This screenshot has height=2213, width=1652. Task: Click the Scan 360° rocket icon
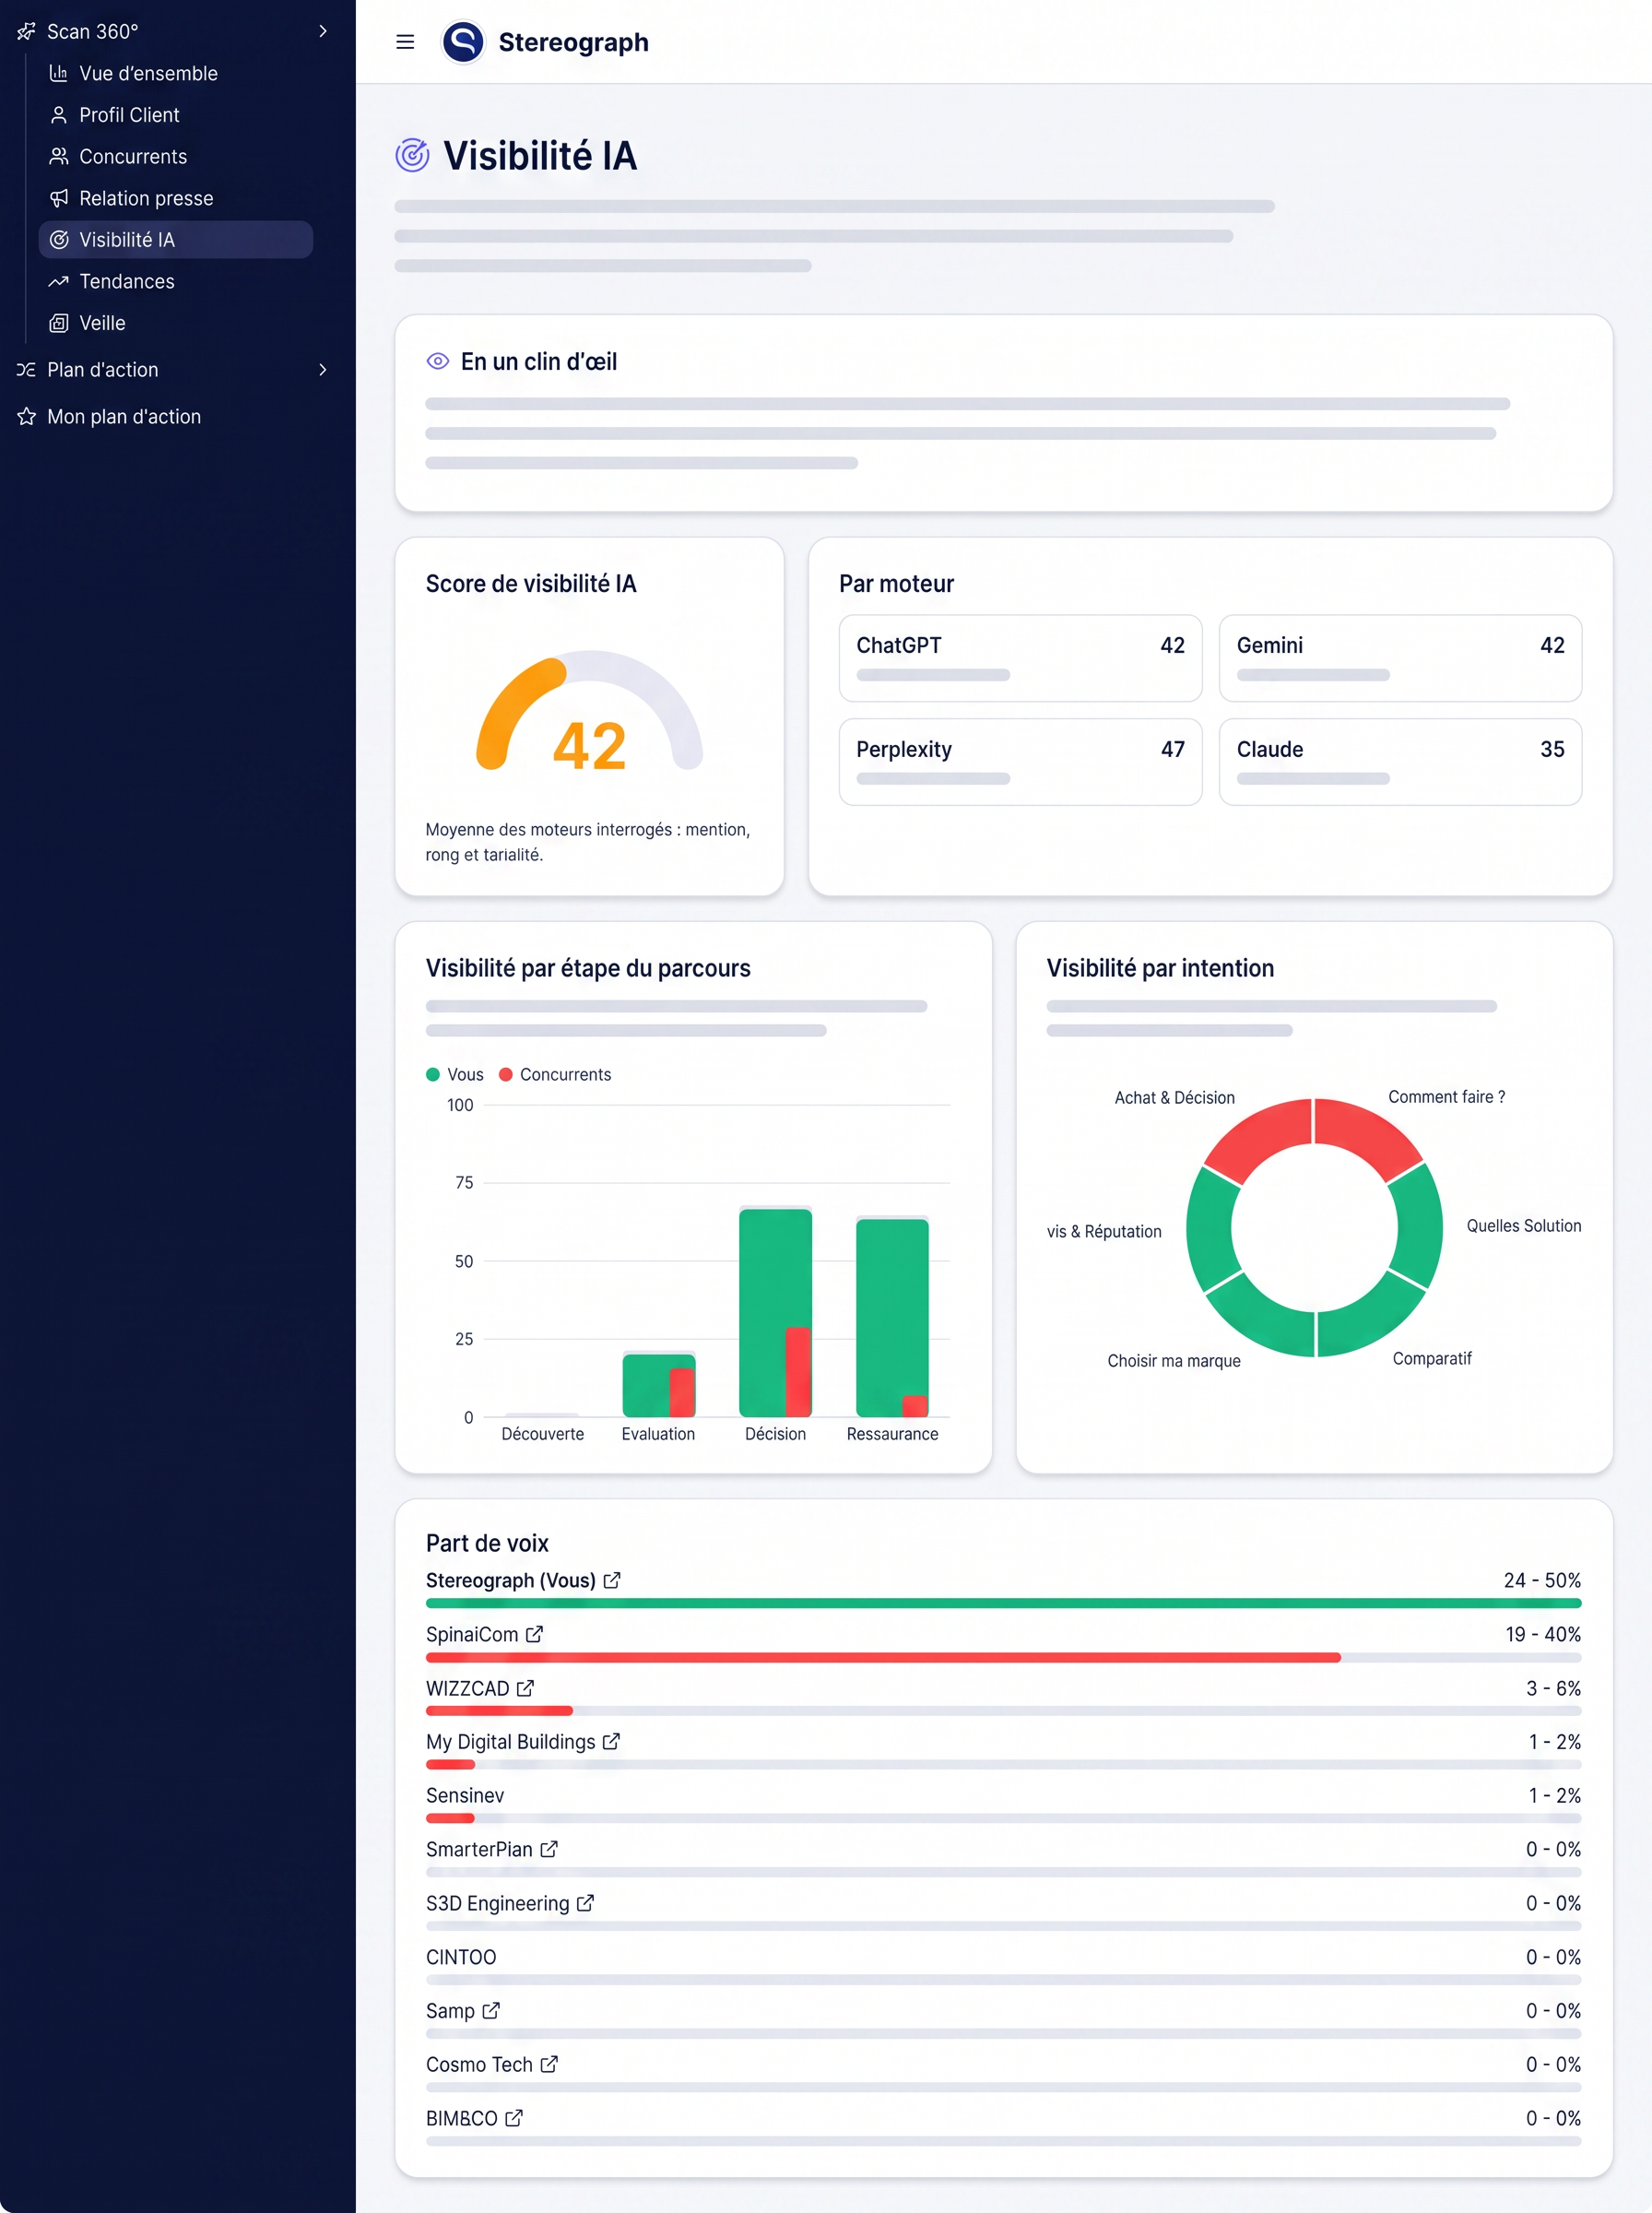click(26, 32)
